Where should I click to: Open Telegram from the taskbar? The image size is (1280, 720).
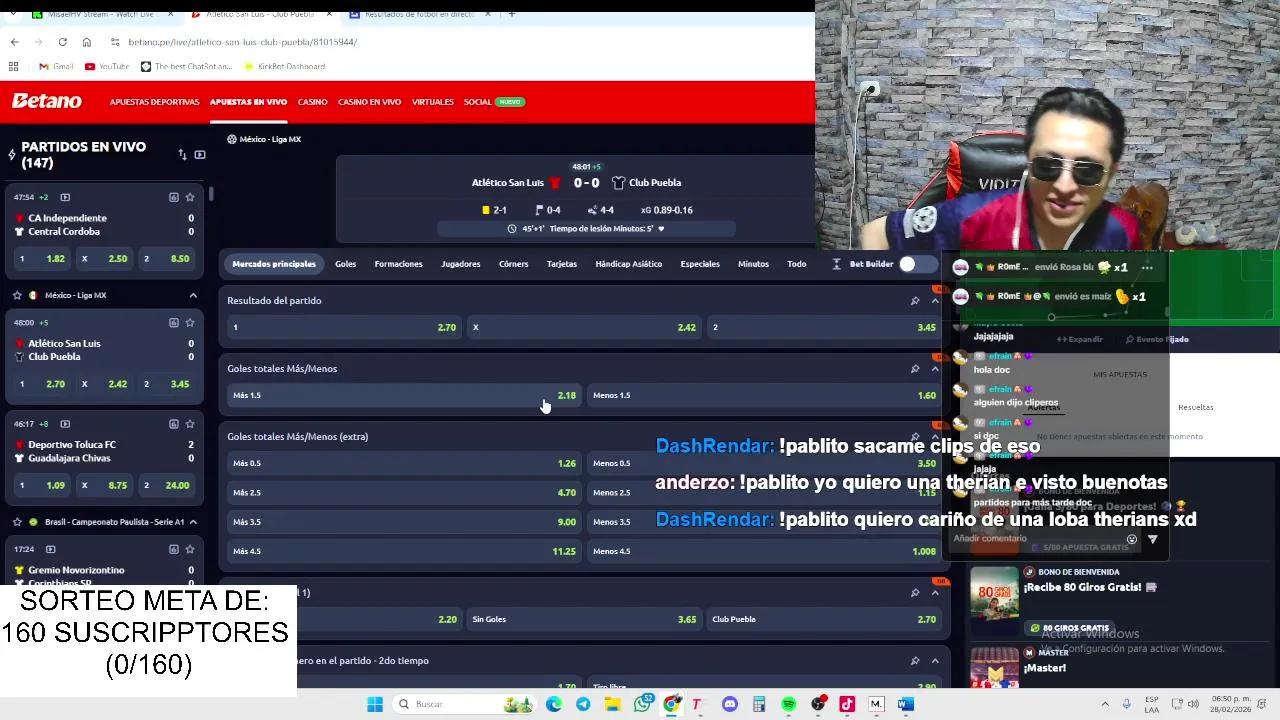tap(583, 704)
